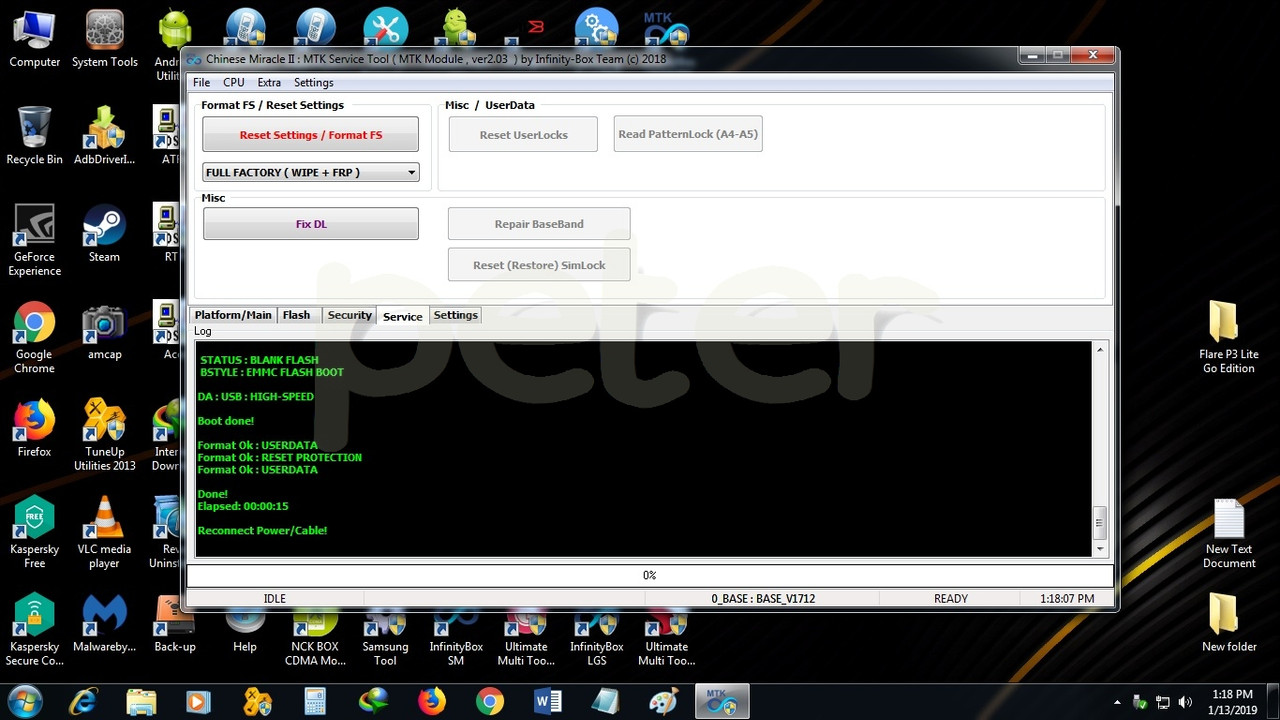Click Reset (Restore) SimLock button
The width and height of the screenshot is (1280, 720).
pos(539,265)
